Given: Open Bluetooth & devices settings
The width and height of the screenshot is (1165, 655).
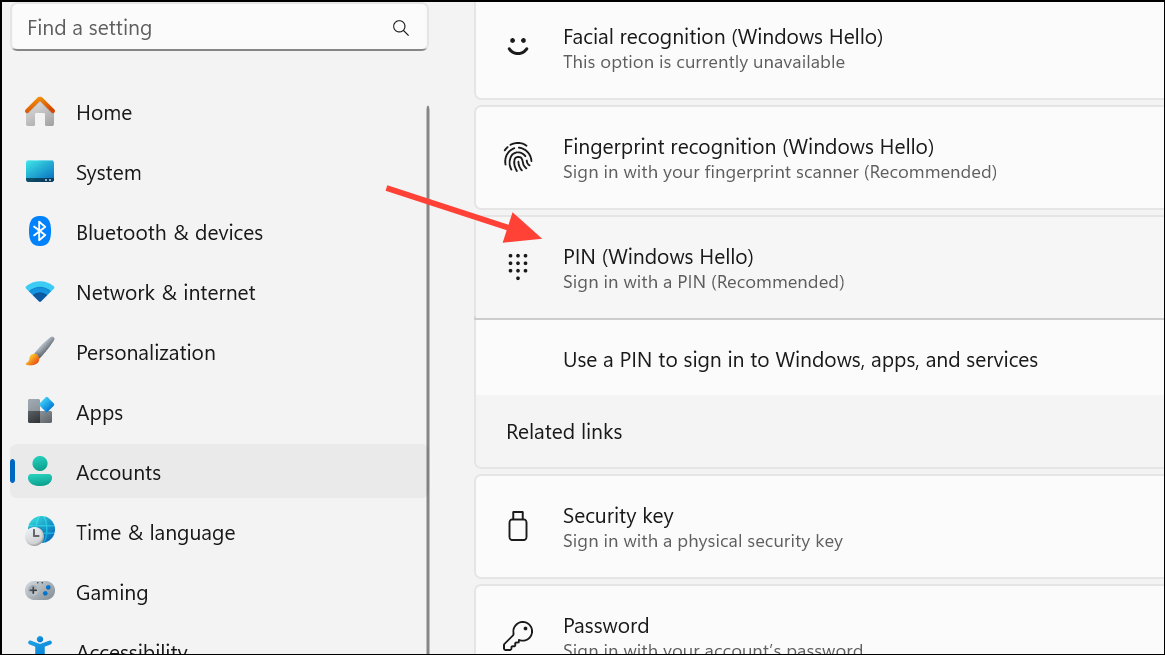Looking at the screenshot, I should tap(169, 232).
